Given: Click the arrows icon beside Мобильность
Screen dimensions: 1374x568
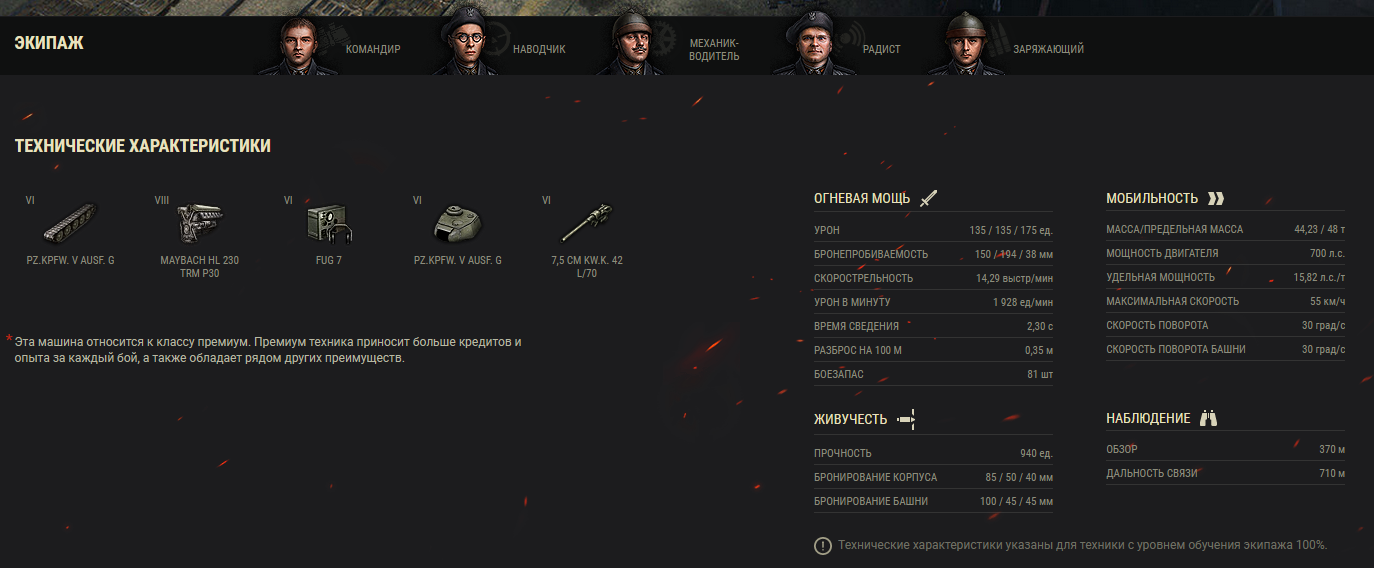Looking at the screenshot, I should pos(1216,198).
